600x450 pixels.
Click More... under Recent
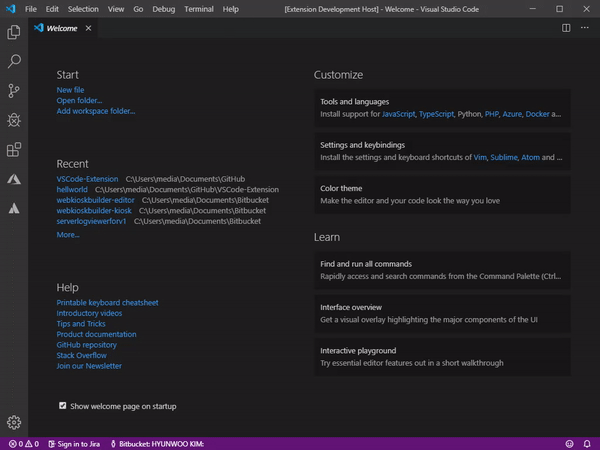coord(68,235)
